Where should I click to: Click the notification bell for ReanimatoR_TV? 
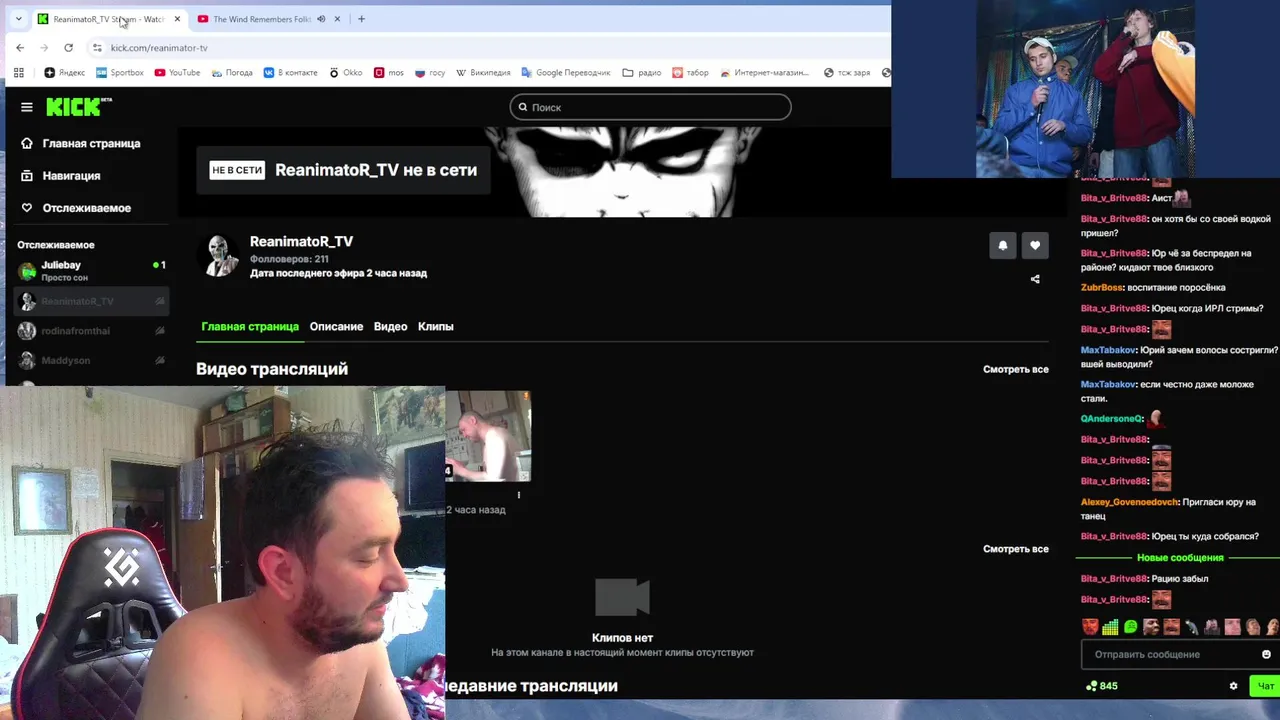coord(1003,245)
